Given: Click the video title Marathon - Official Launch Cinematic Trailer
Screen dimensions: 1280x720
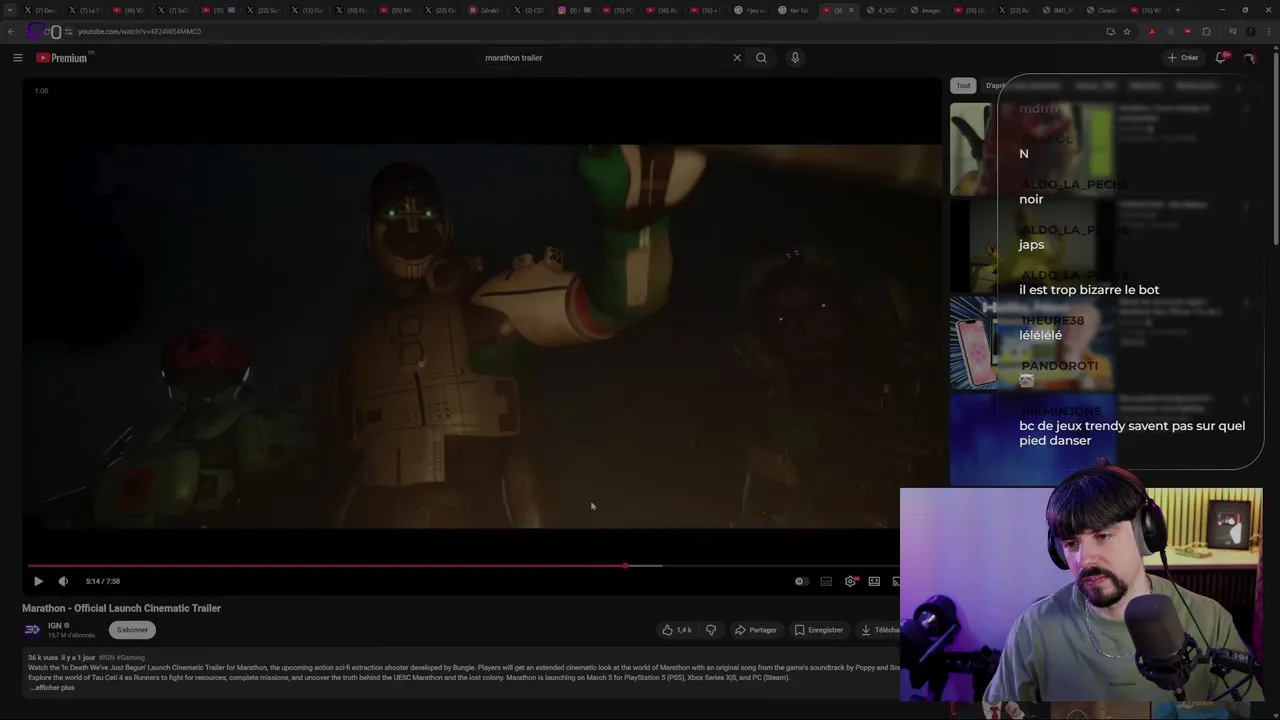Looking at the screenshot, I should pyautogui.click(x=121, y=608).
